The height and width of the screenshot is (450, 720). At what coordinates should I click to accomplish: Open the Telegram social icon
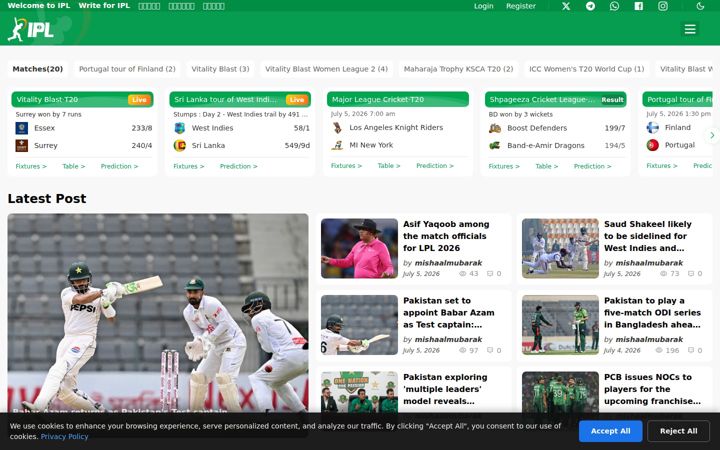click(591, 6)
